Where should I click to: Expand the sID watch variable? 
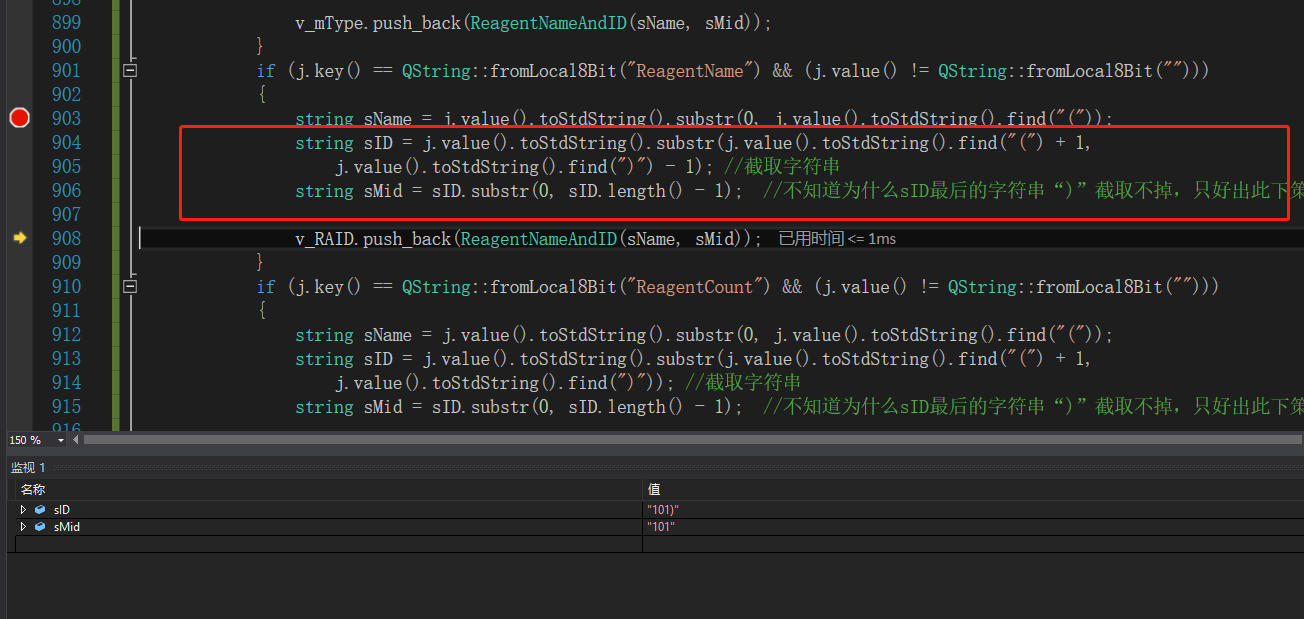(24, 510)
